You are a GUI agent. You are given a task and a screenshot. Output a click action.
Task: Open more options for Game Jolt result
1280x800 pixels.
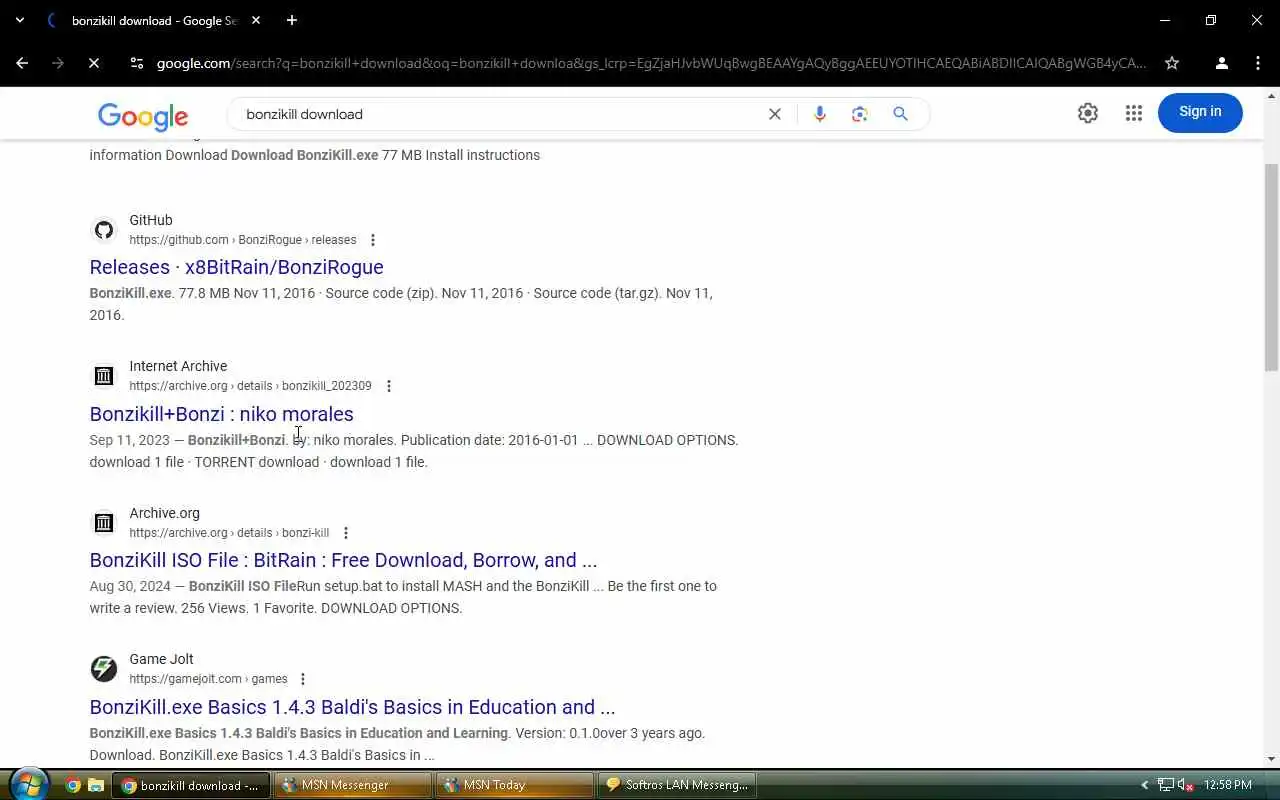click(303, 679)
